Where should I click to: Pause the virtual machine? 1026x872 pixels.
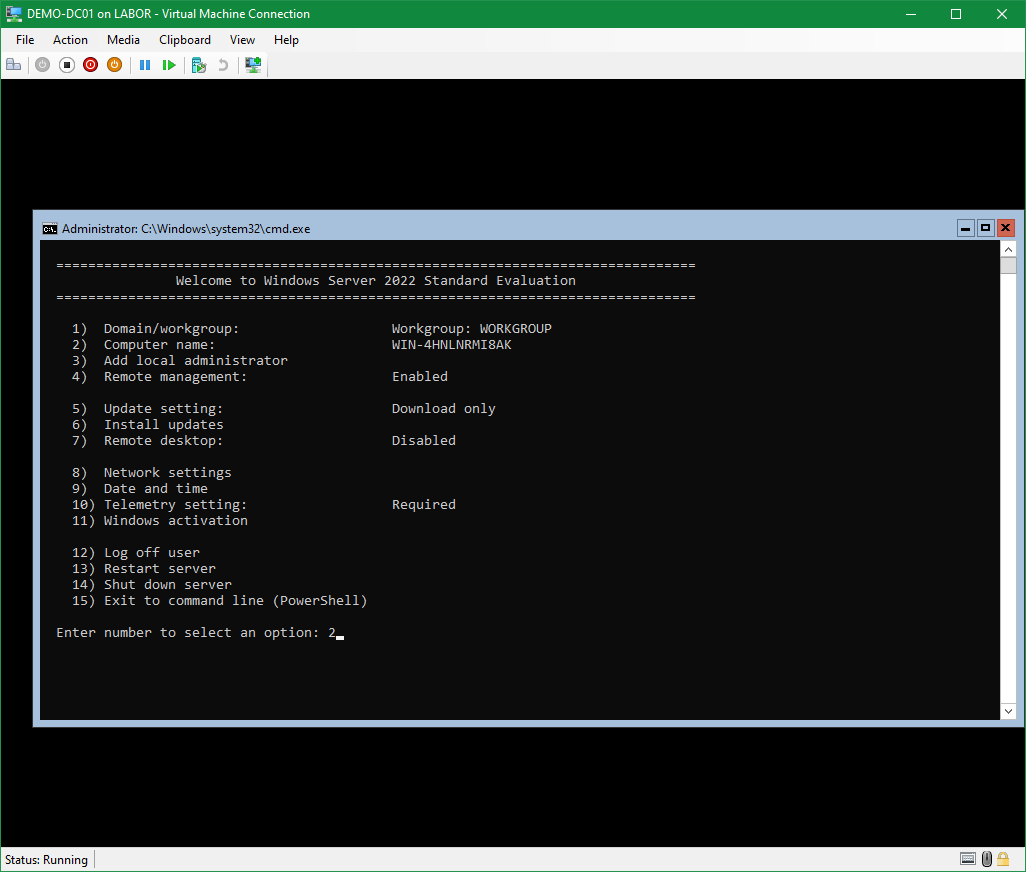(x=145, y=65)
